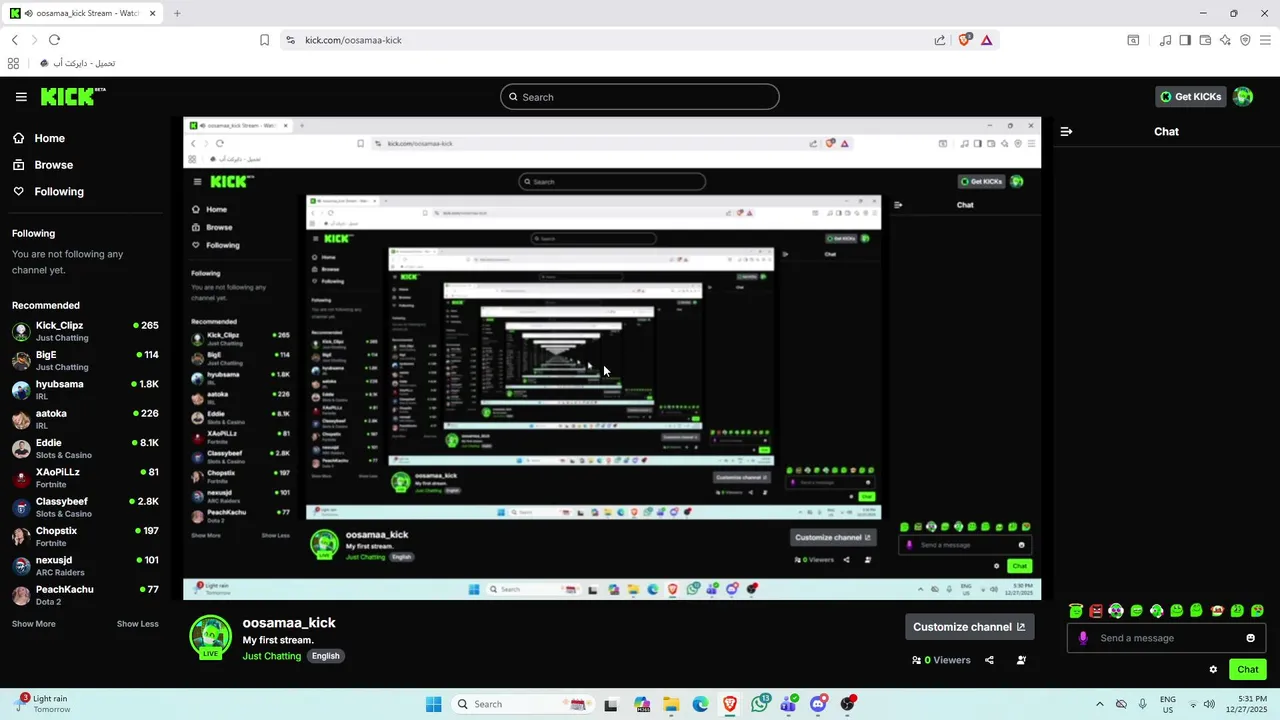
Task: Open the Leo AI sparkle icon
Action: point(1225,40)
